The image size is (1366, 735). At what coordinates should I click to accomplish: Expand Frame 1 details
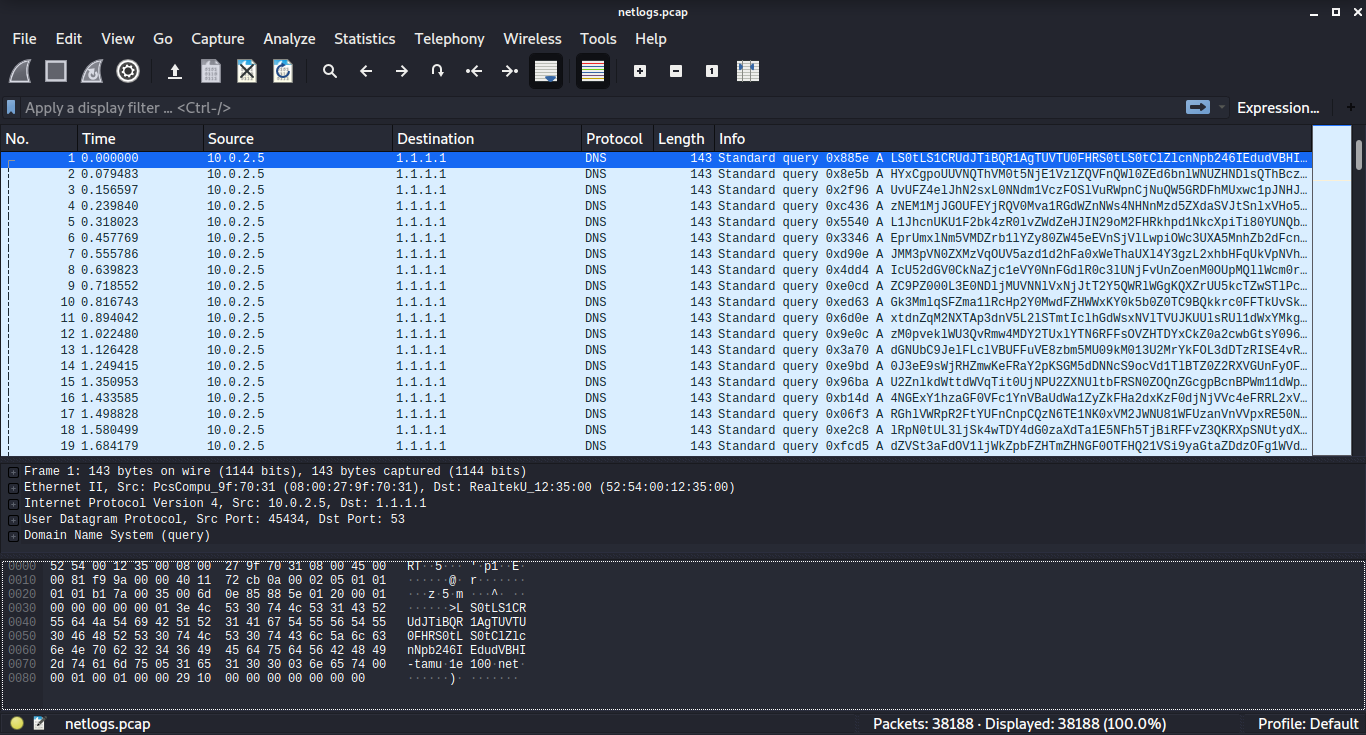click(13, 471)
